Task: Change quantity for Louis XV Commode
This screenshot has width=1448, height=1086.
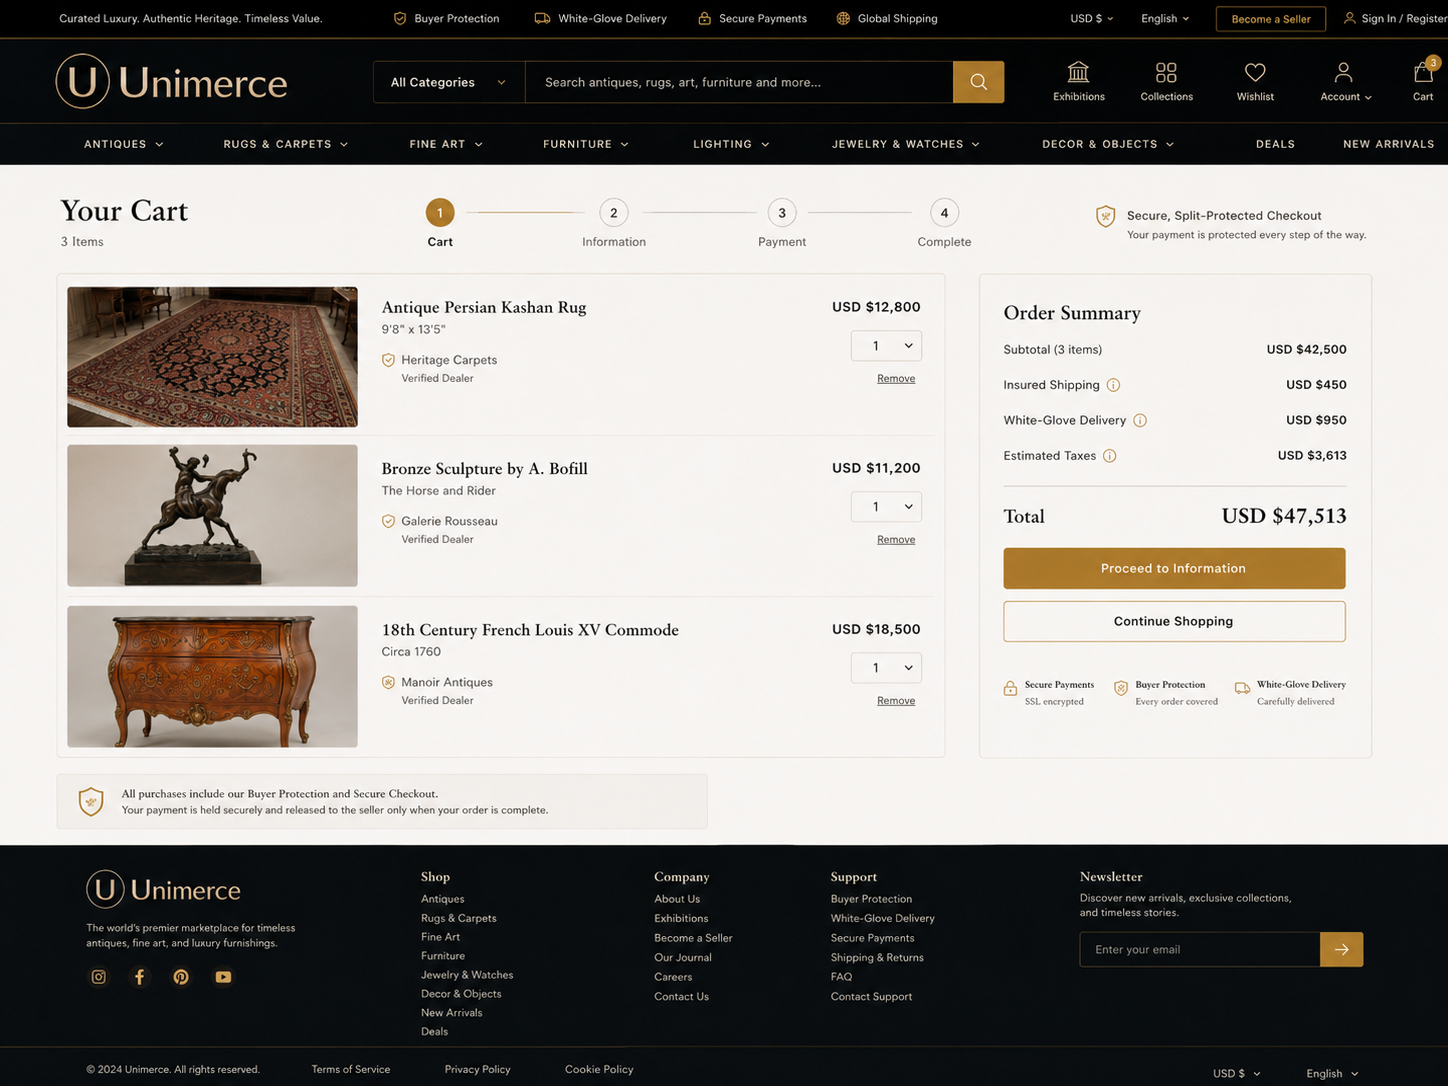Action: pos(886,668)
